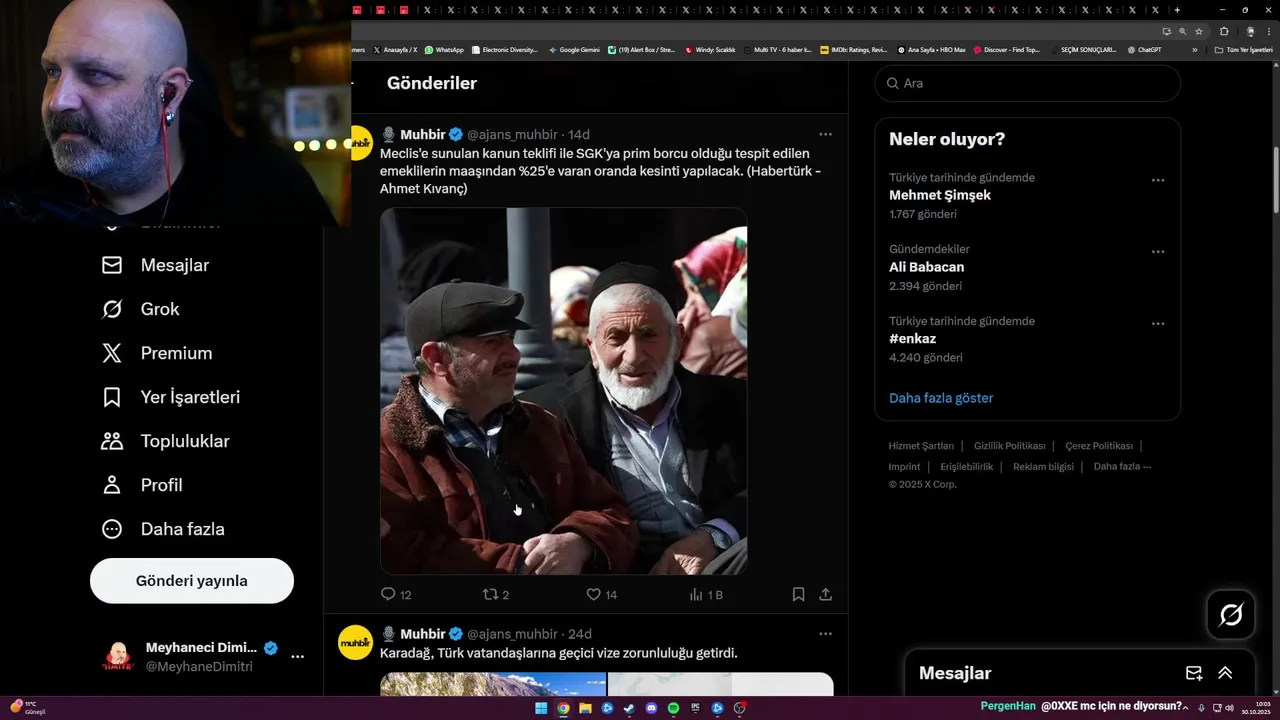
Task: Open a new Chrome tab
Action: click(1177, 10)
